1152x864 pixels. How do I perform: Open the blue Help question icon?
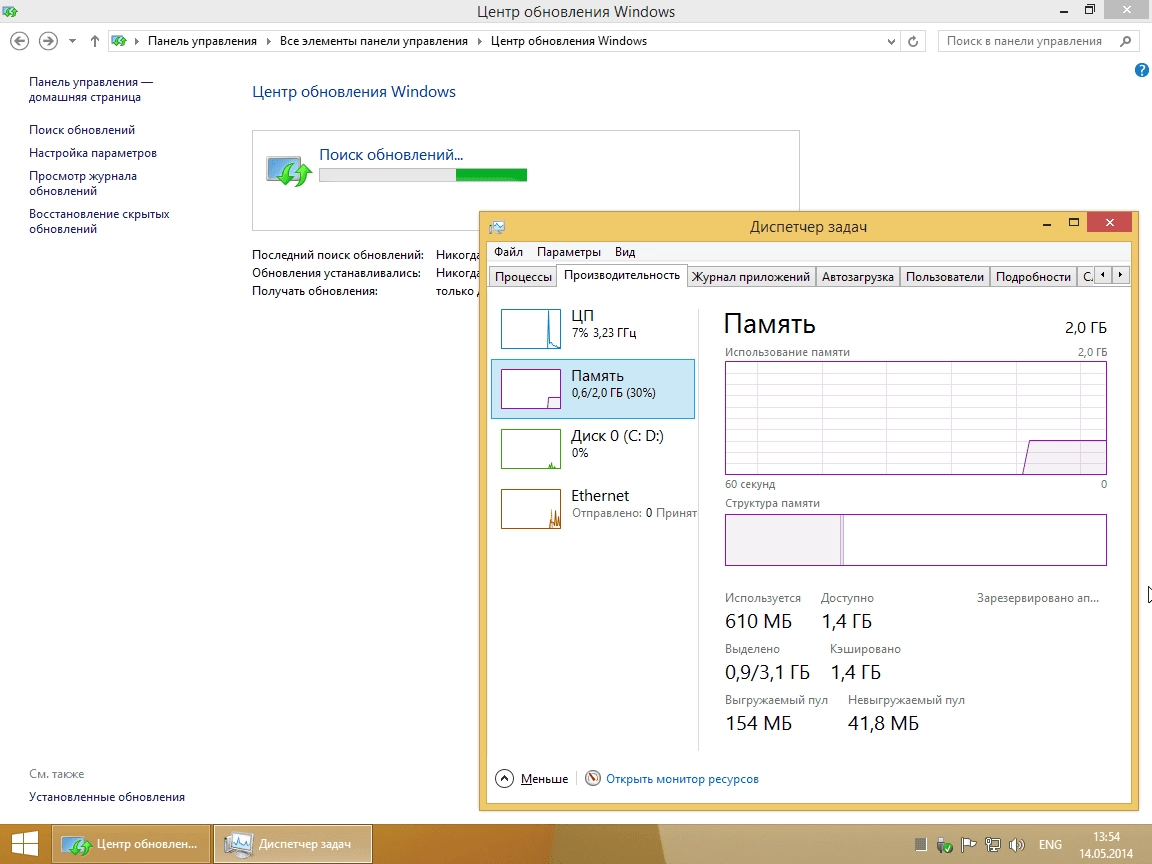(1142, 70)
